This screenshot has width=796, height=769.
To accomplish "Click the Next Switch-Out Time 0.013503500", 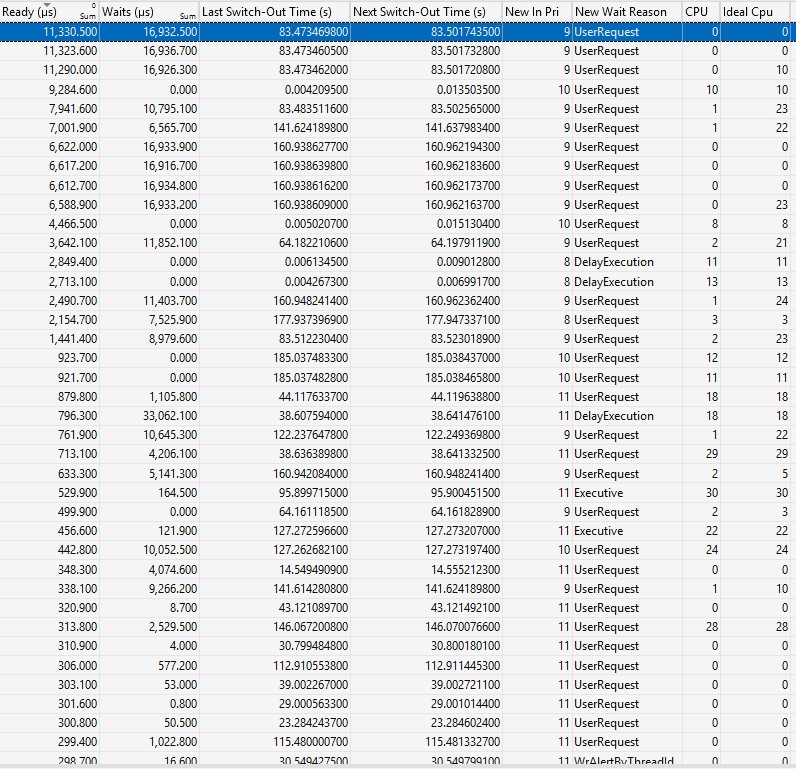I will 468,90.
